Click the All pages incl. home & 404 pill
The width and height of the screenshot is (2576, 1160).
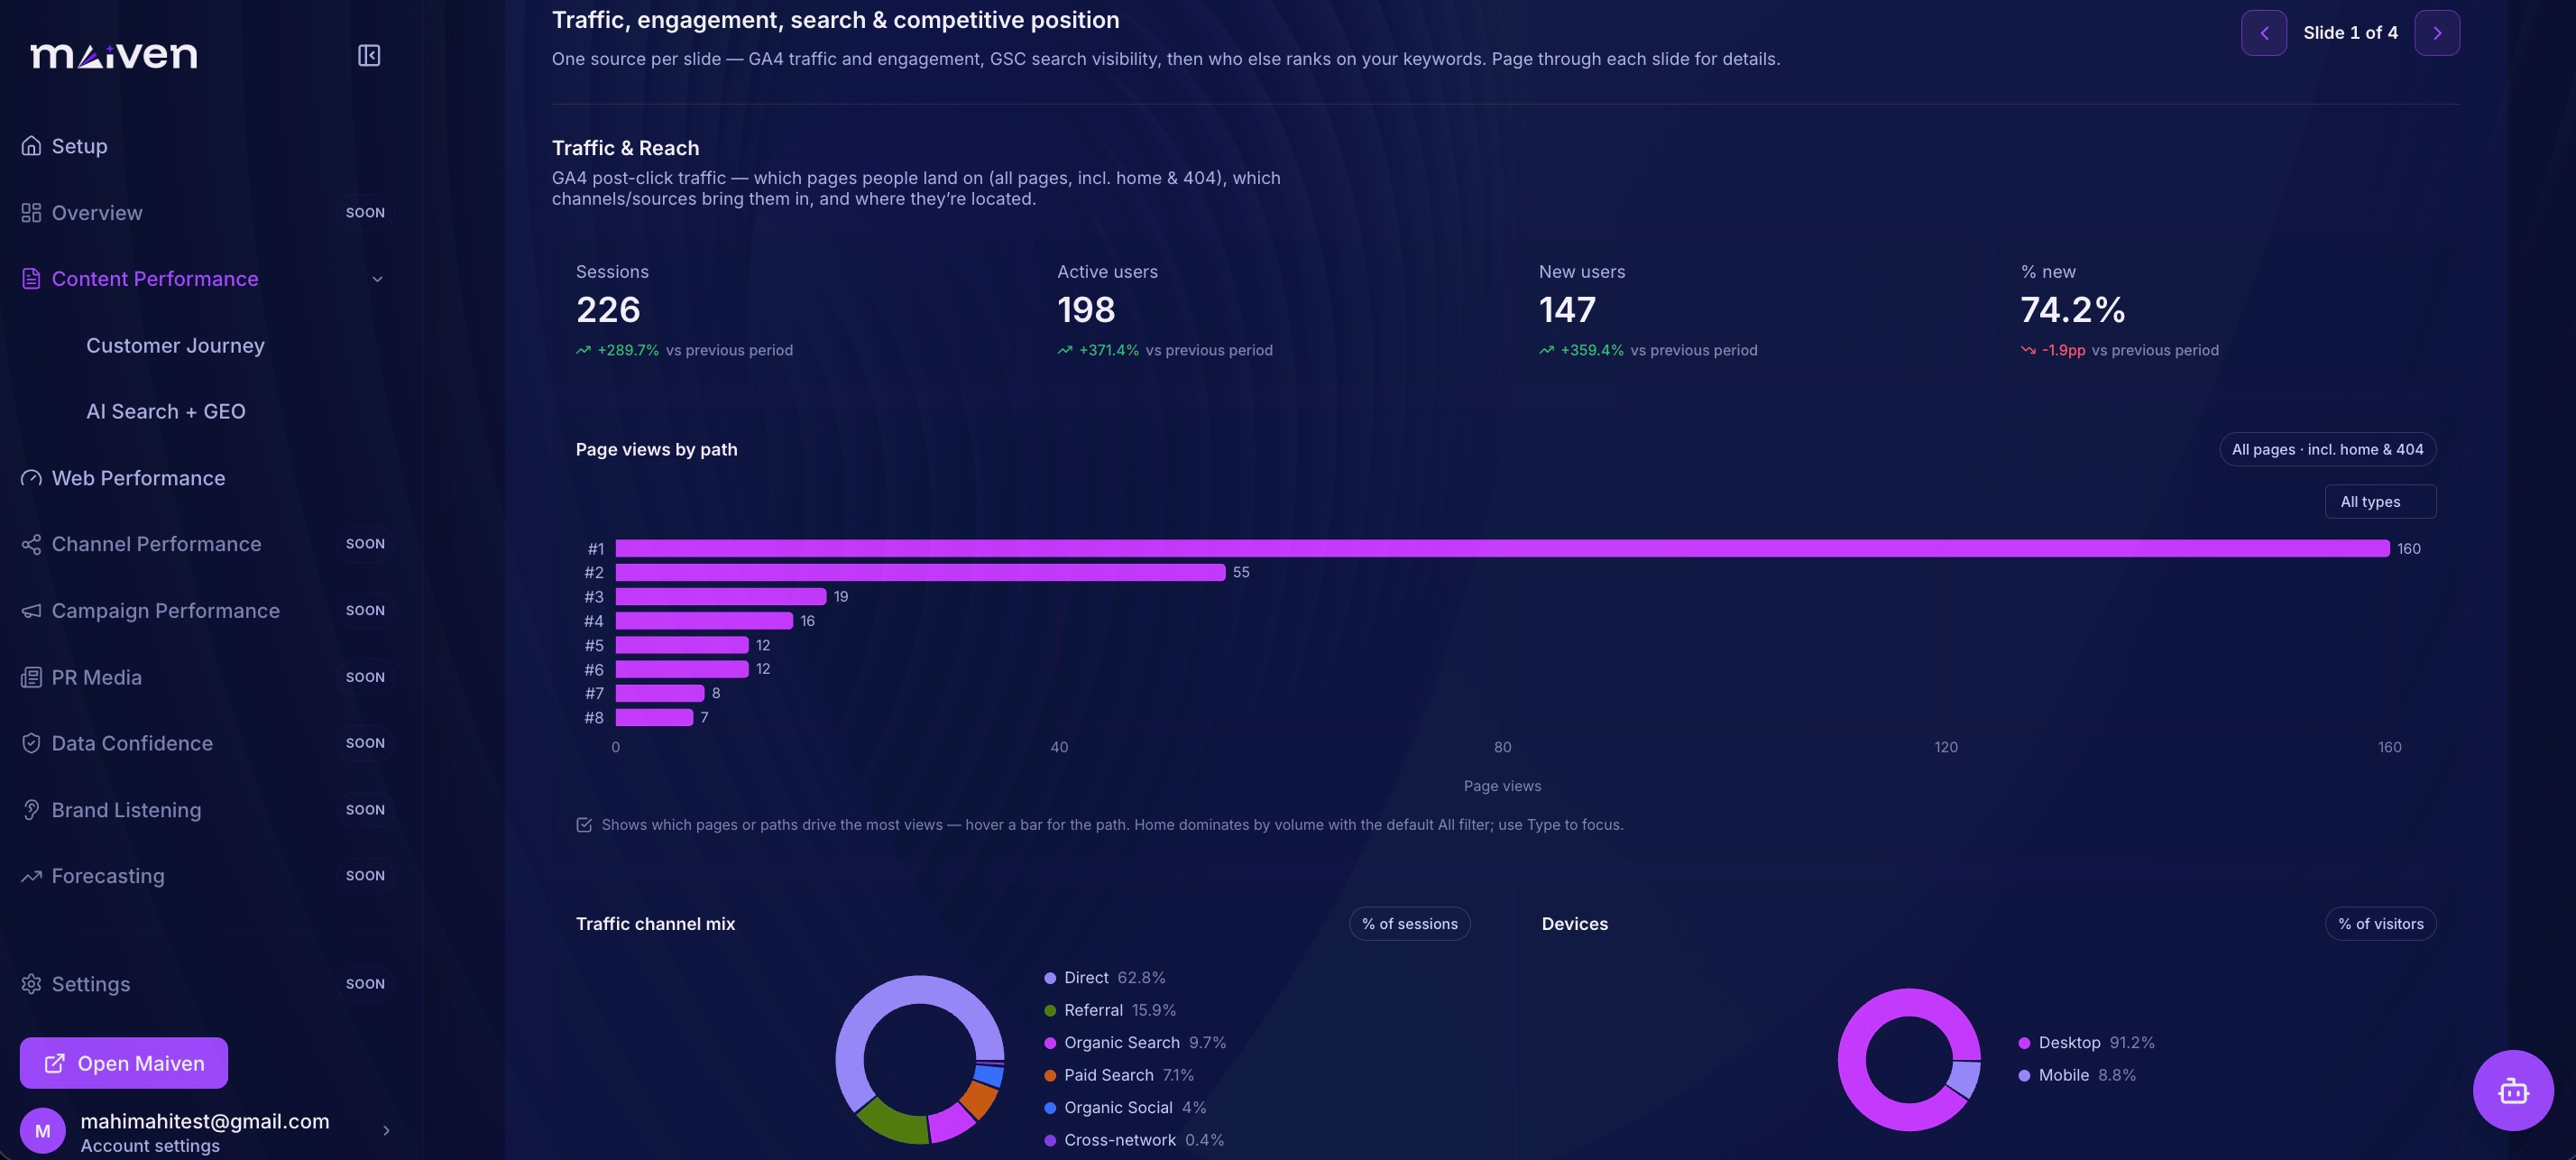2327,449
